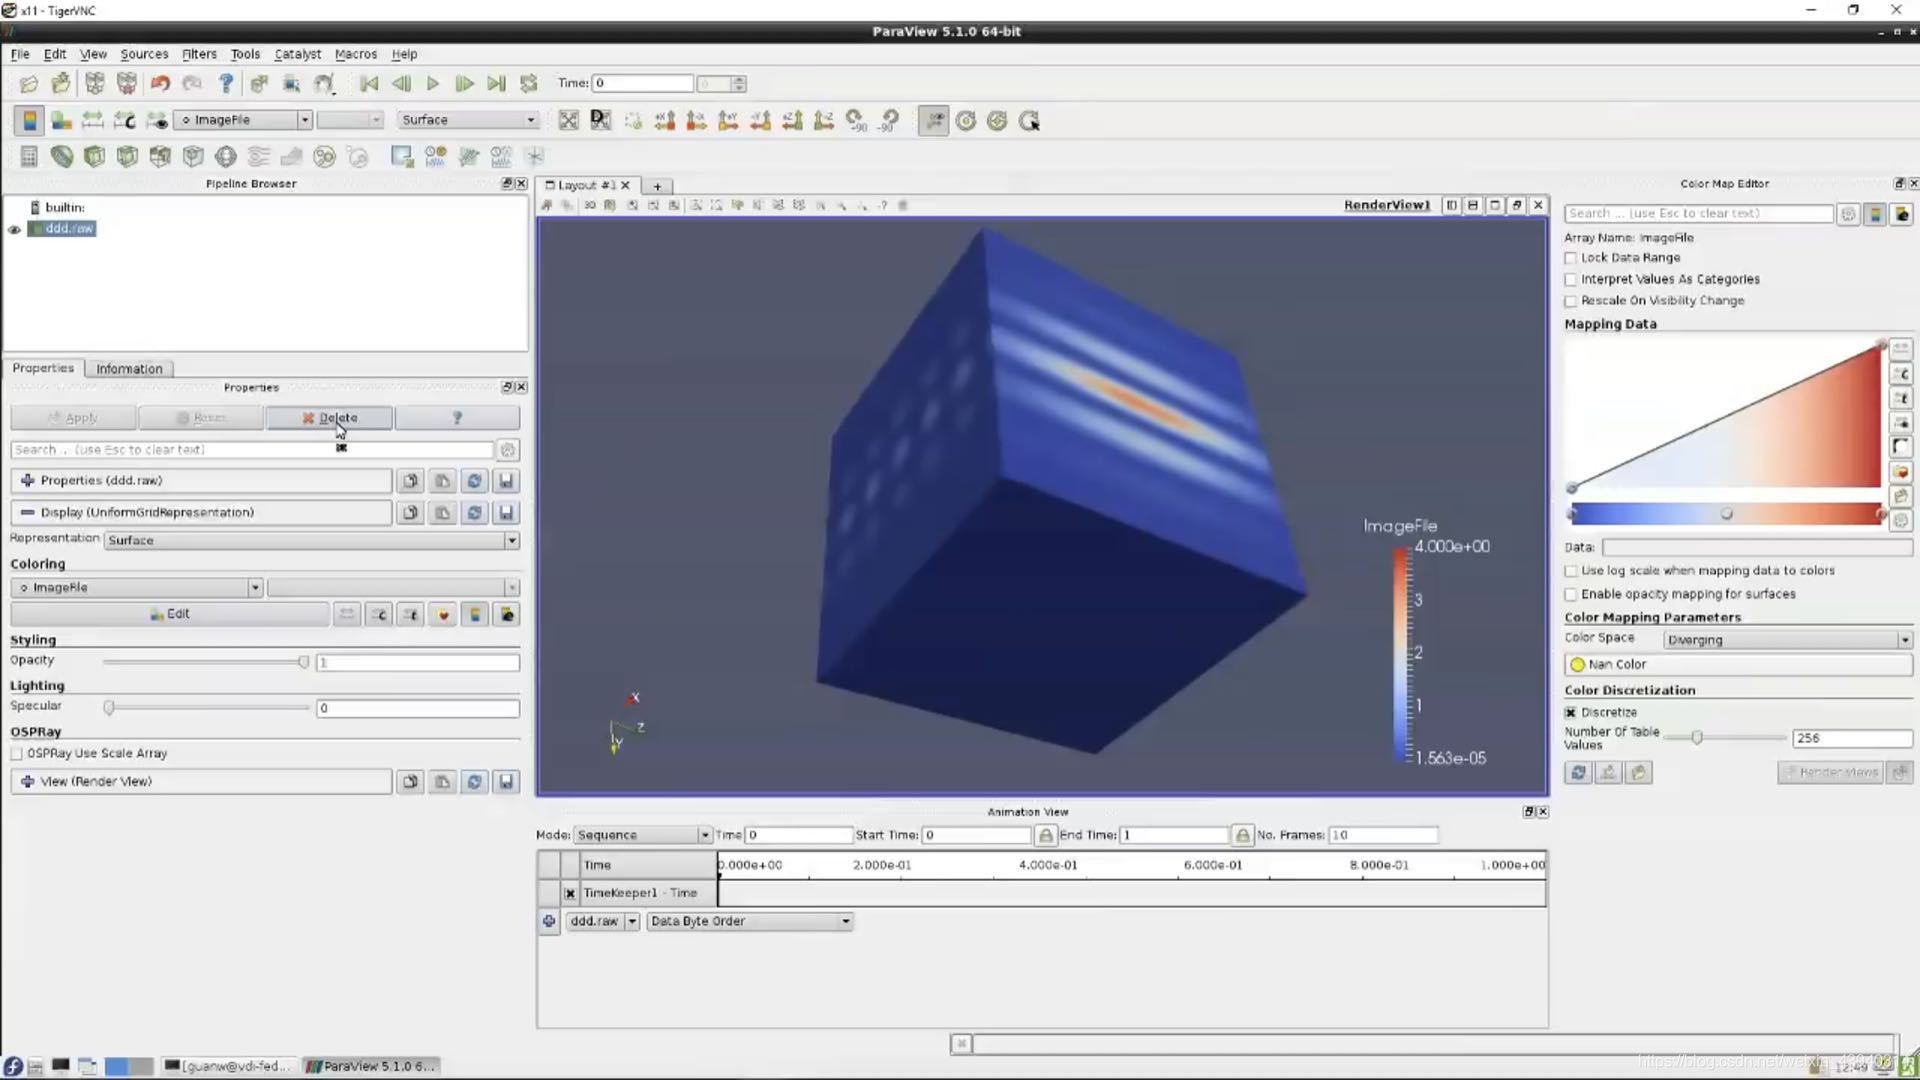The height and width of the screenshot is (1080, 1920).
Task: Click the Edit color map button
Action: 170,614
